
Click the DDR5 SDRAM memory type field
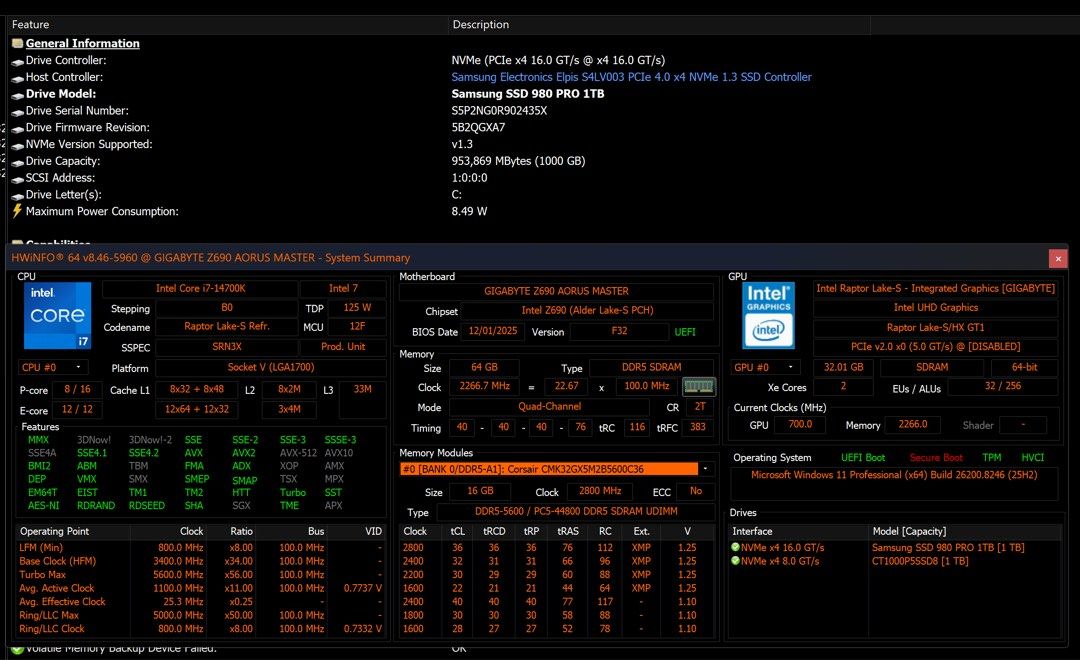tap(652, 367)
